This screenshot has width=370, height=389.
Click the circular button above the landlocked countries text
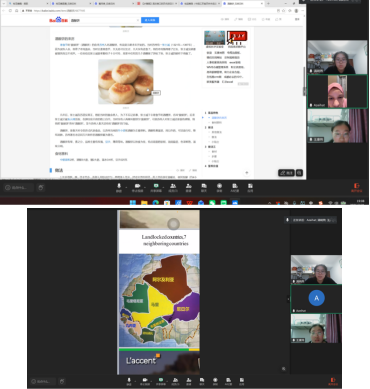[x=173, y=224]
